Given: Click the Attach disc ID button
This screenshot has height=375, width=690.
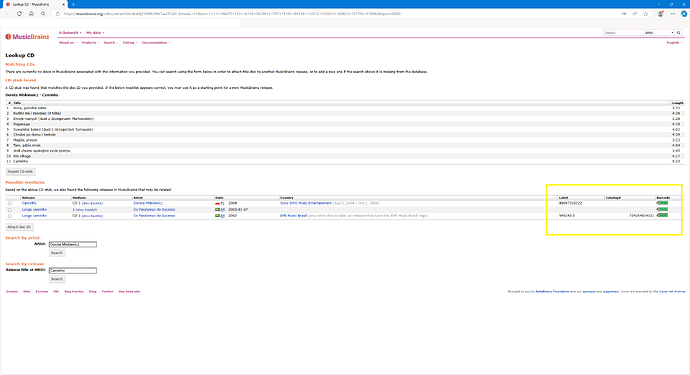Looking at the screenshot, I should tap(19, 227).
